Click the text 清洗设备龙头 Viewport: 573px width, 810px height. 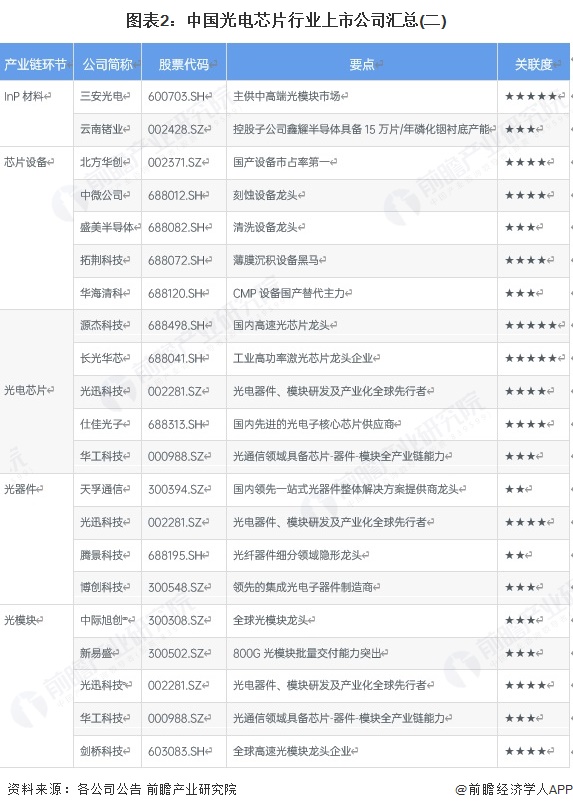click(265, 227)
